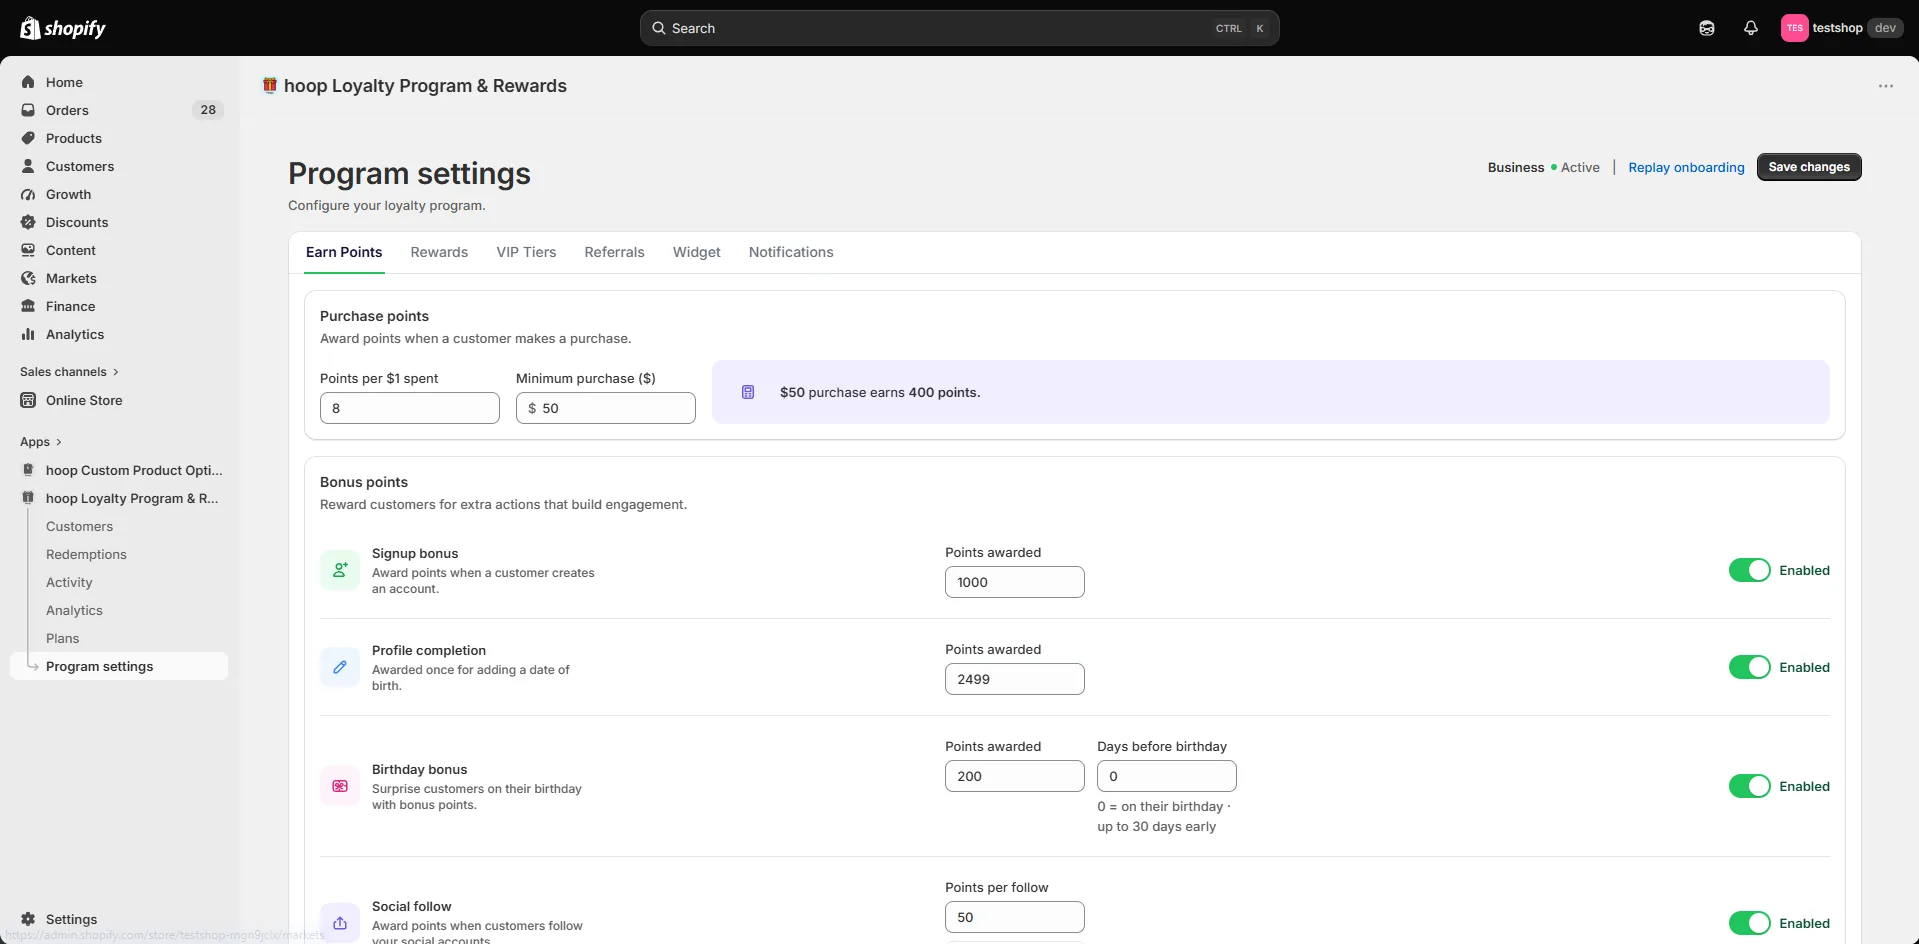Open the three-dot more actions menu
This screenshot has height=944, width=1919.
coord(1885,86)
